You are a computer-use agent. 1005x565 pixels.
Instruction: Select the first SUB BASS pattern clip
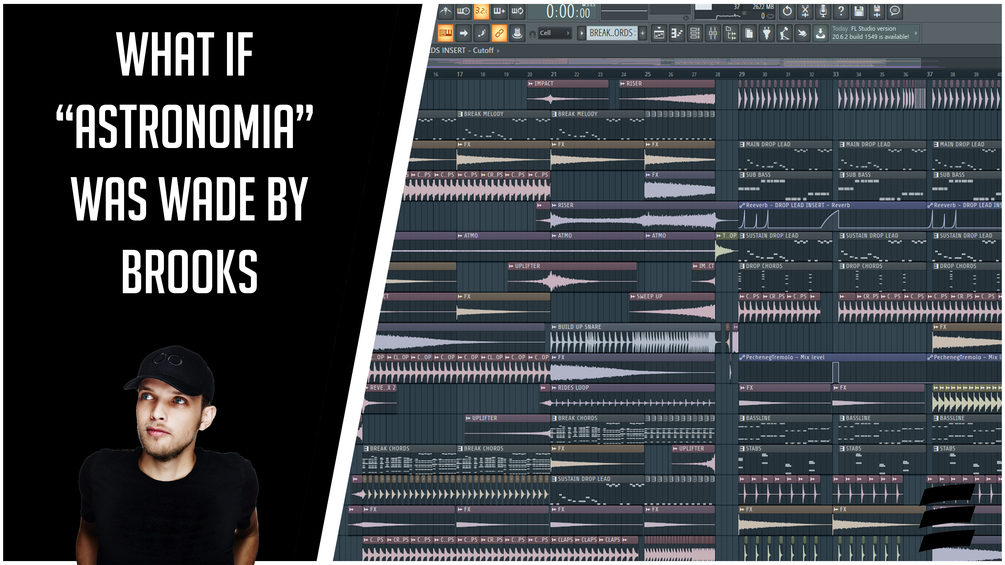click(x=785, y=185)
